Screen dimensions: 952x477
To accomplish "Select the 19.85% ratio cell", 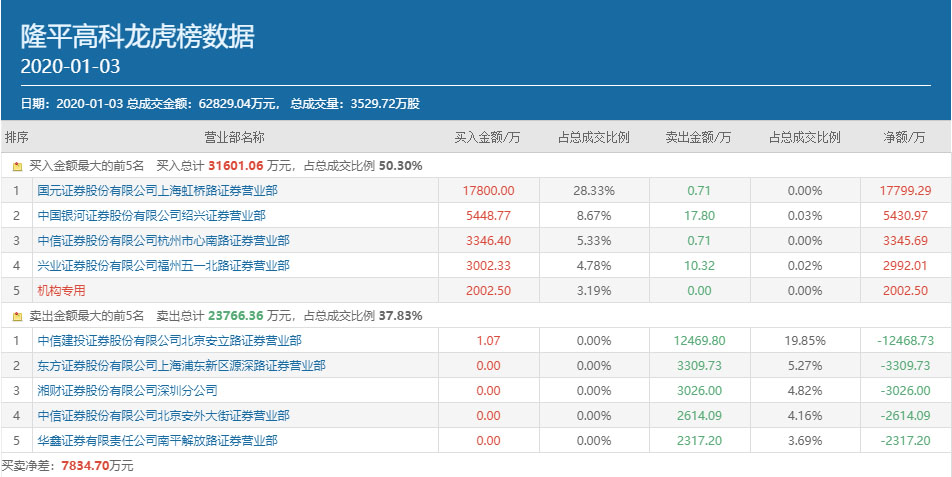I will (x=804, y=340).
